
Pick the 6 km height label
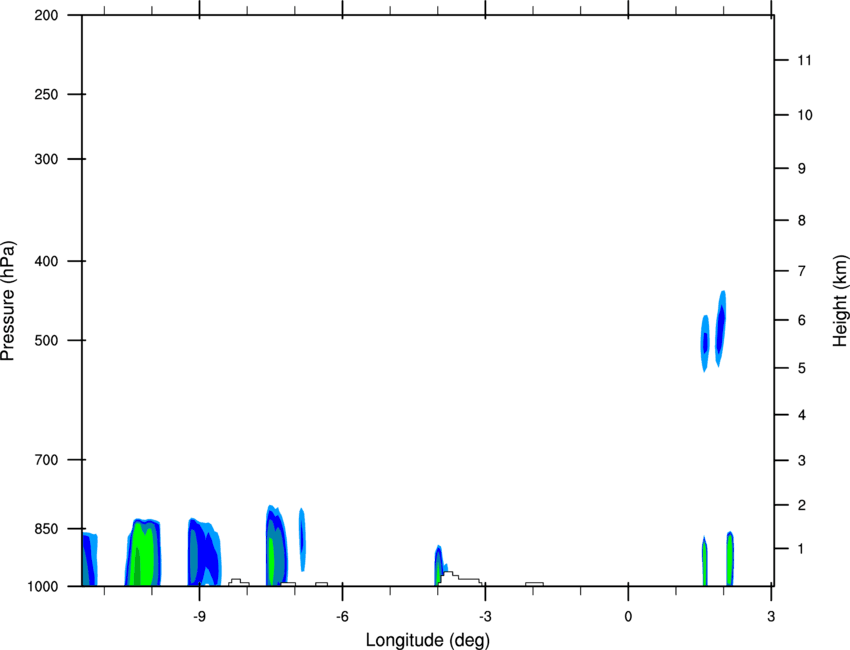click(x=801, y=320)
